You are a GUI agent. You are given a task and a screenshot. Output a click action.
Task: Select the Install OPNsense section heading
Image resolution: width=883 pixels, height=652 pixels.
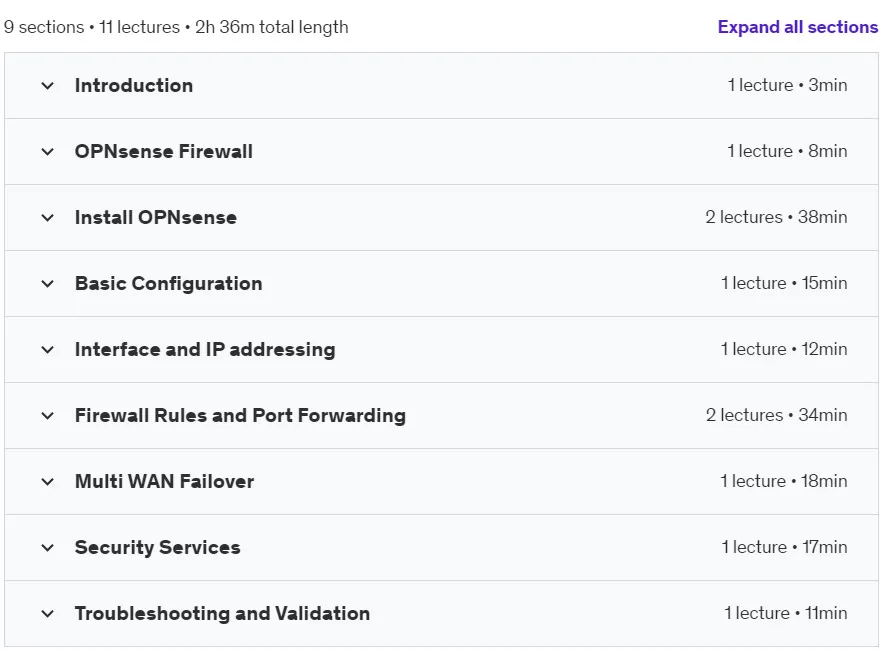click(156, 217)
